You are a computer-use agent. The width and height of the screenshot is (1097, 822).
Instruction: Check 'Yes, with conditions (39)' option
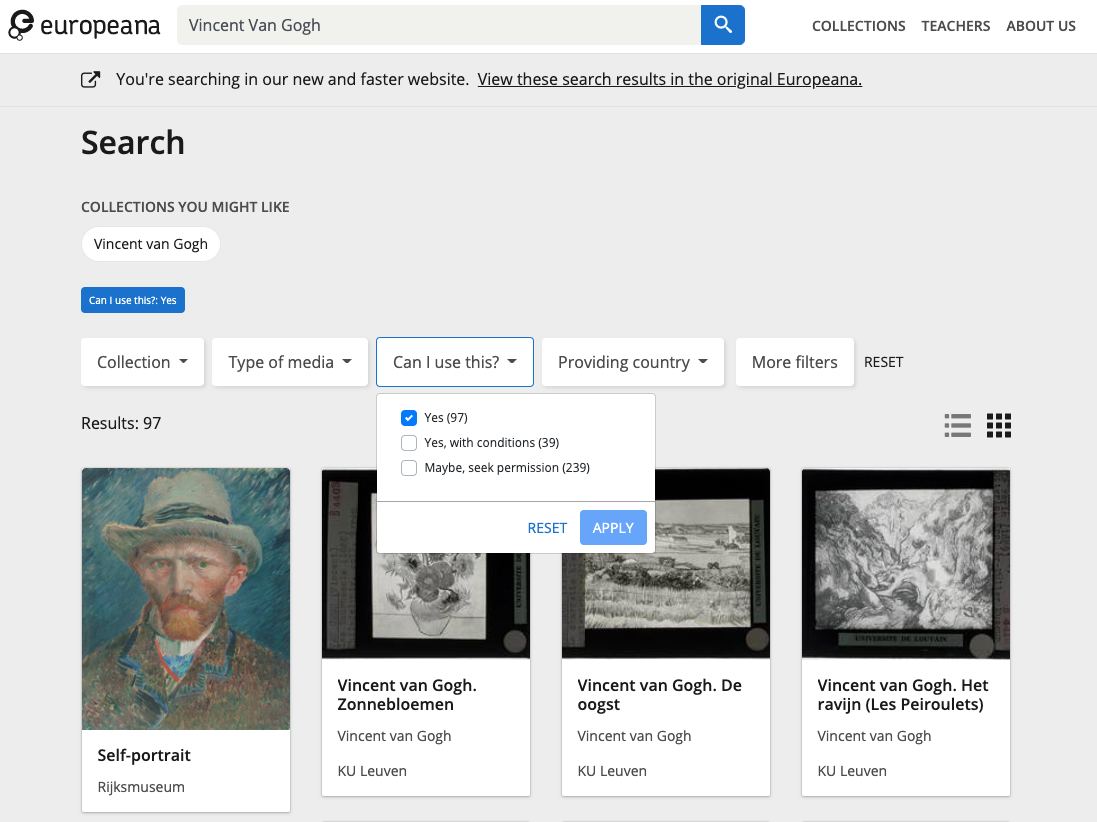pyautogui.click(x=409, y=443)
